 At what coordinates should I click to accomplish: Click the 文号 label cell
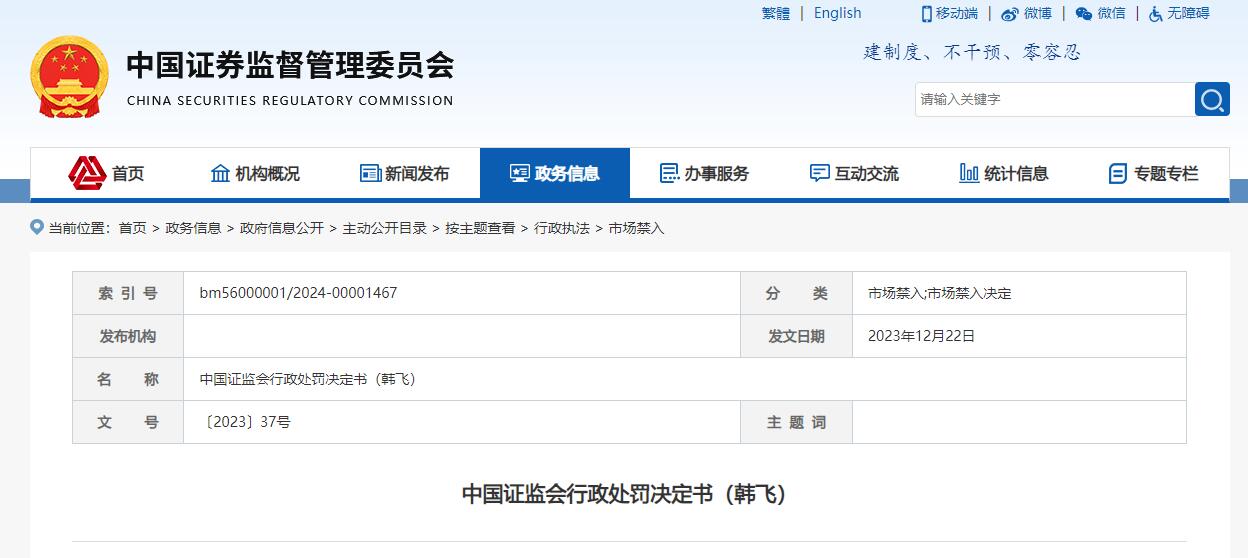pos(128,422)
